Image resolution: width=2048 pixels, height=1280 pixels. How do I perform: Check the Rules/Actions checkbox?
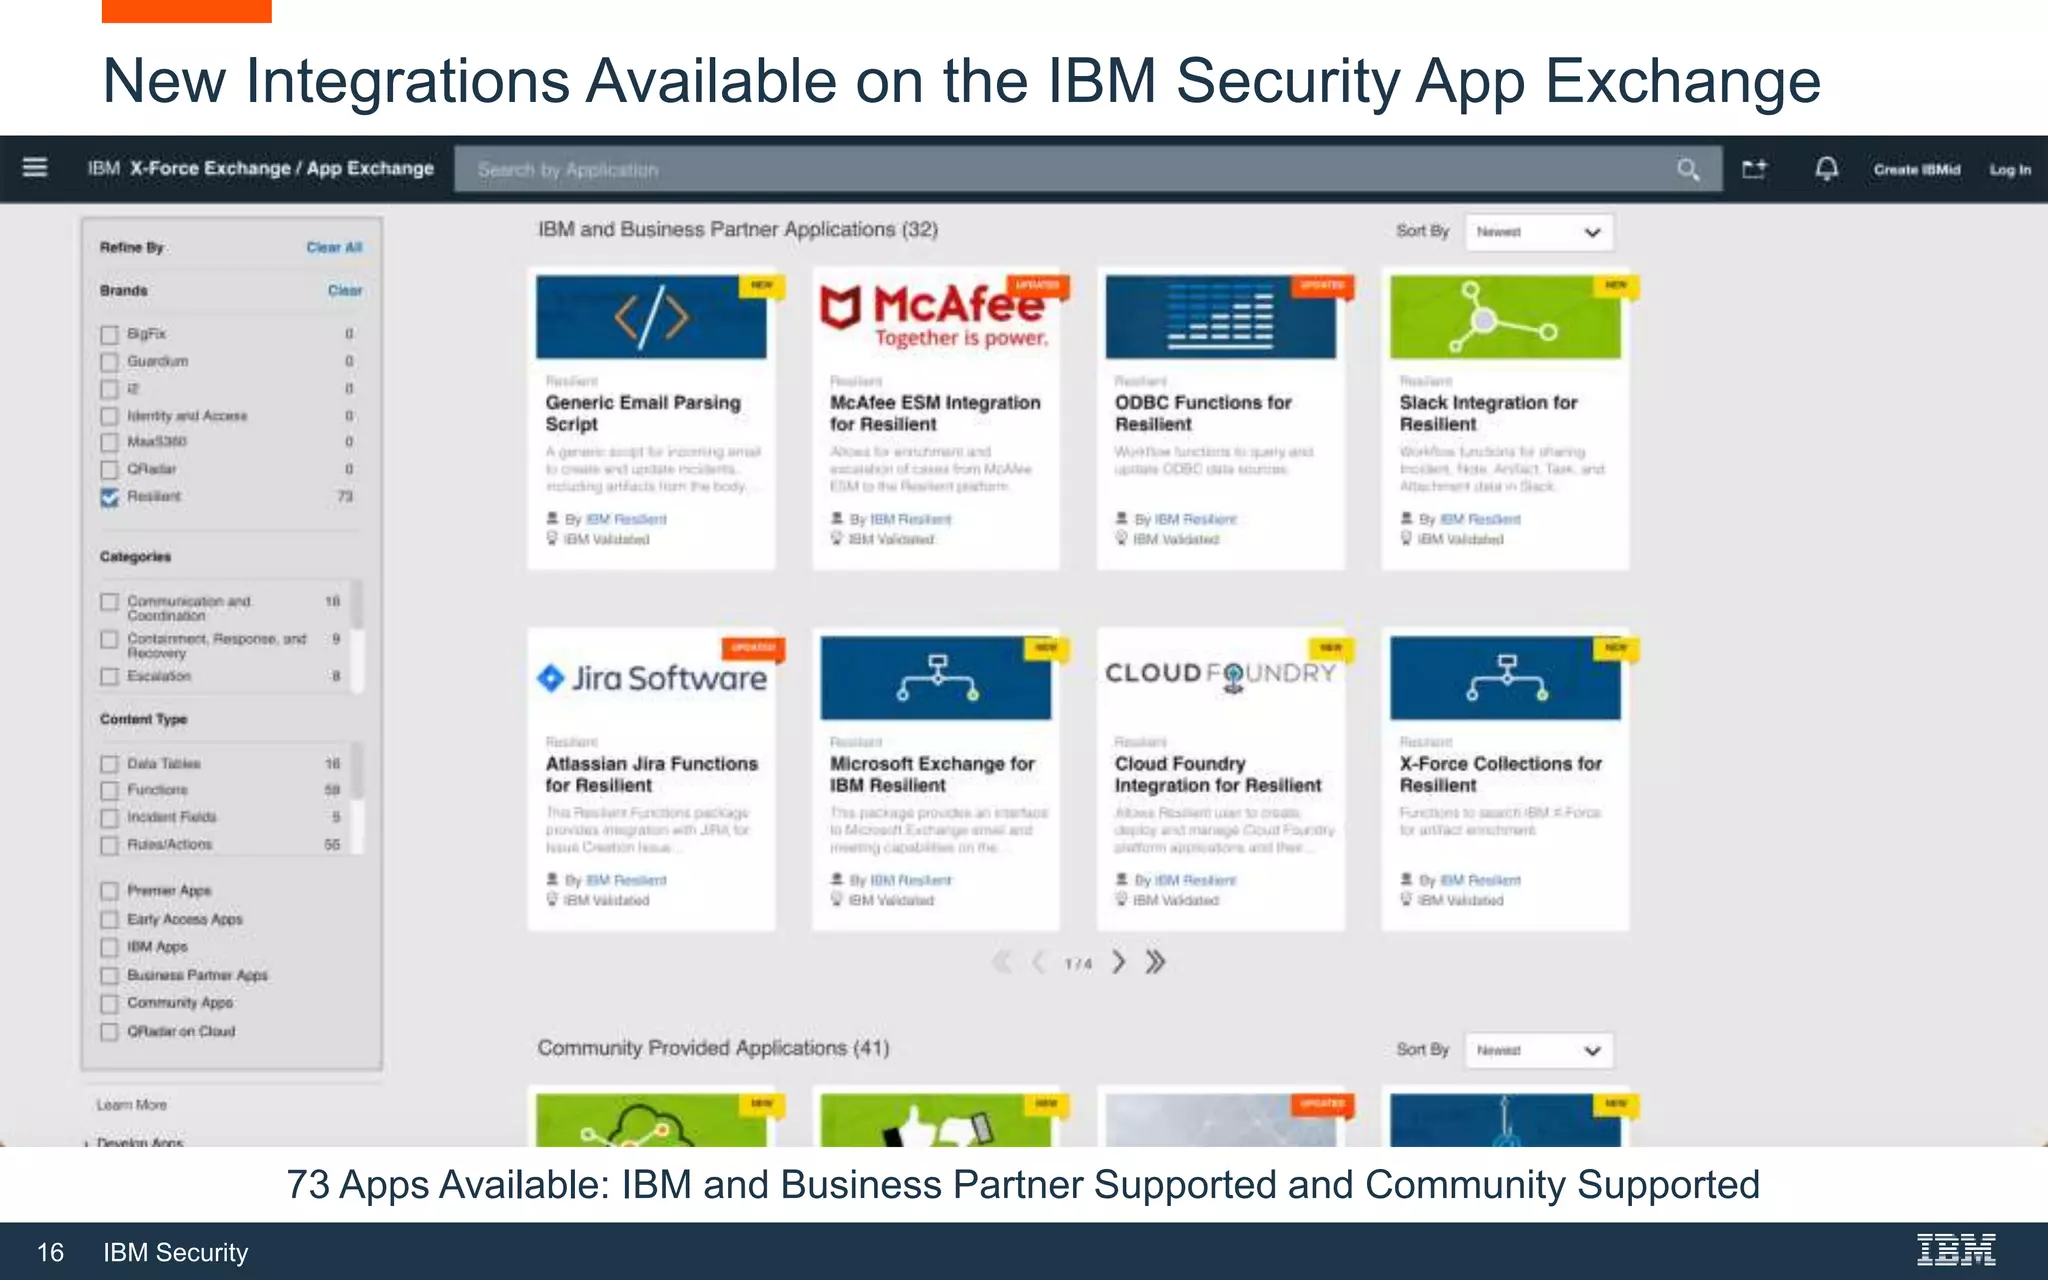point(109,845)
